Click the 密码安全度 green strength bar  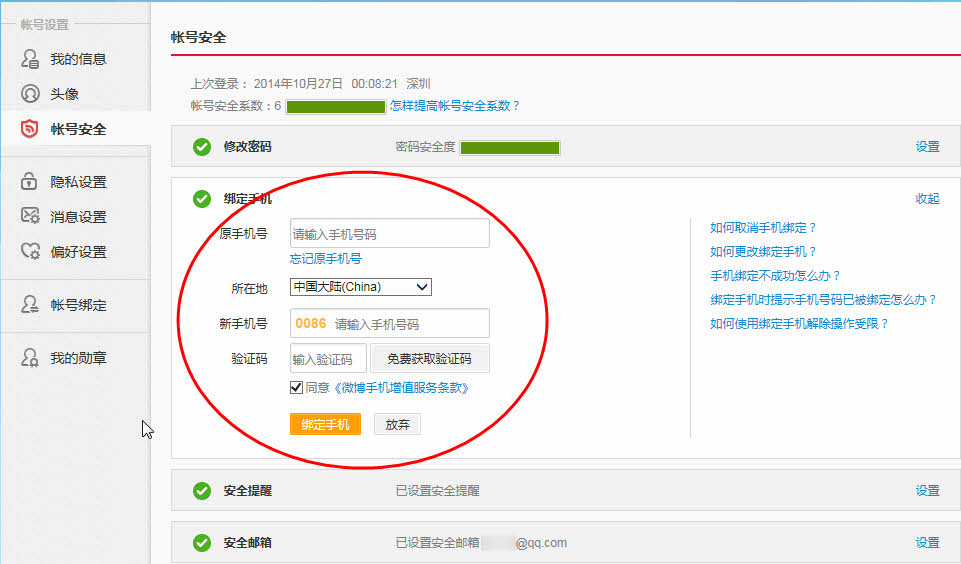(510, 148)
